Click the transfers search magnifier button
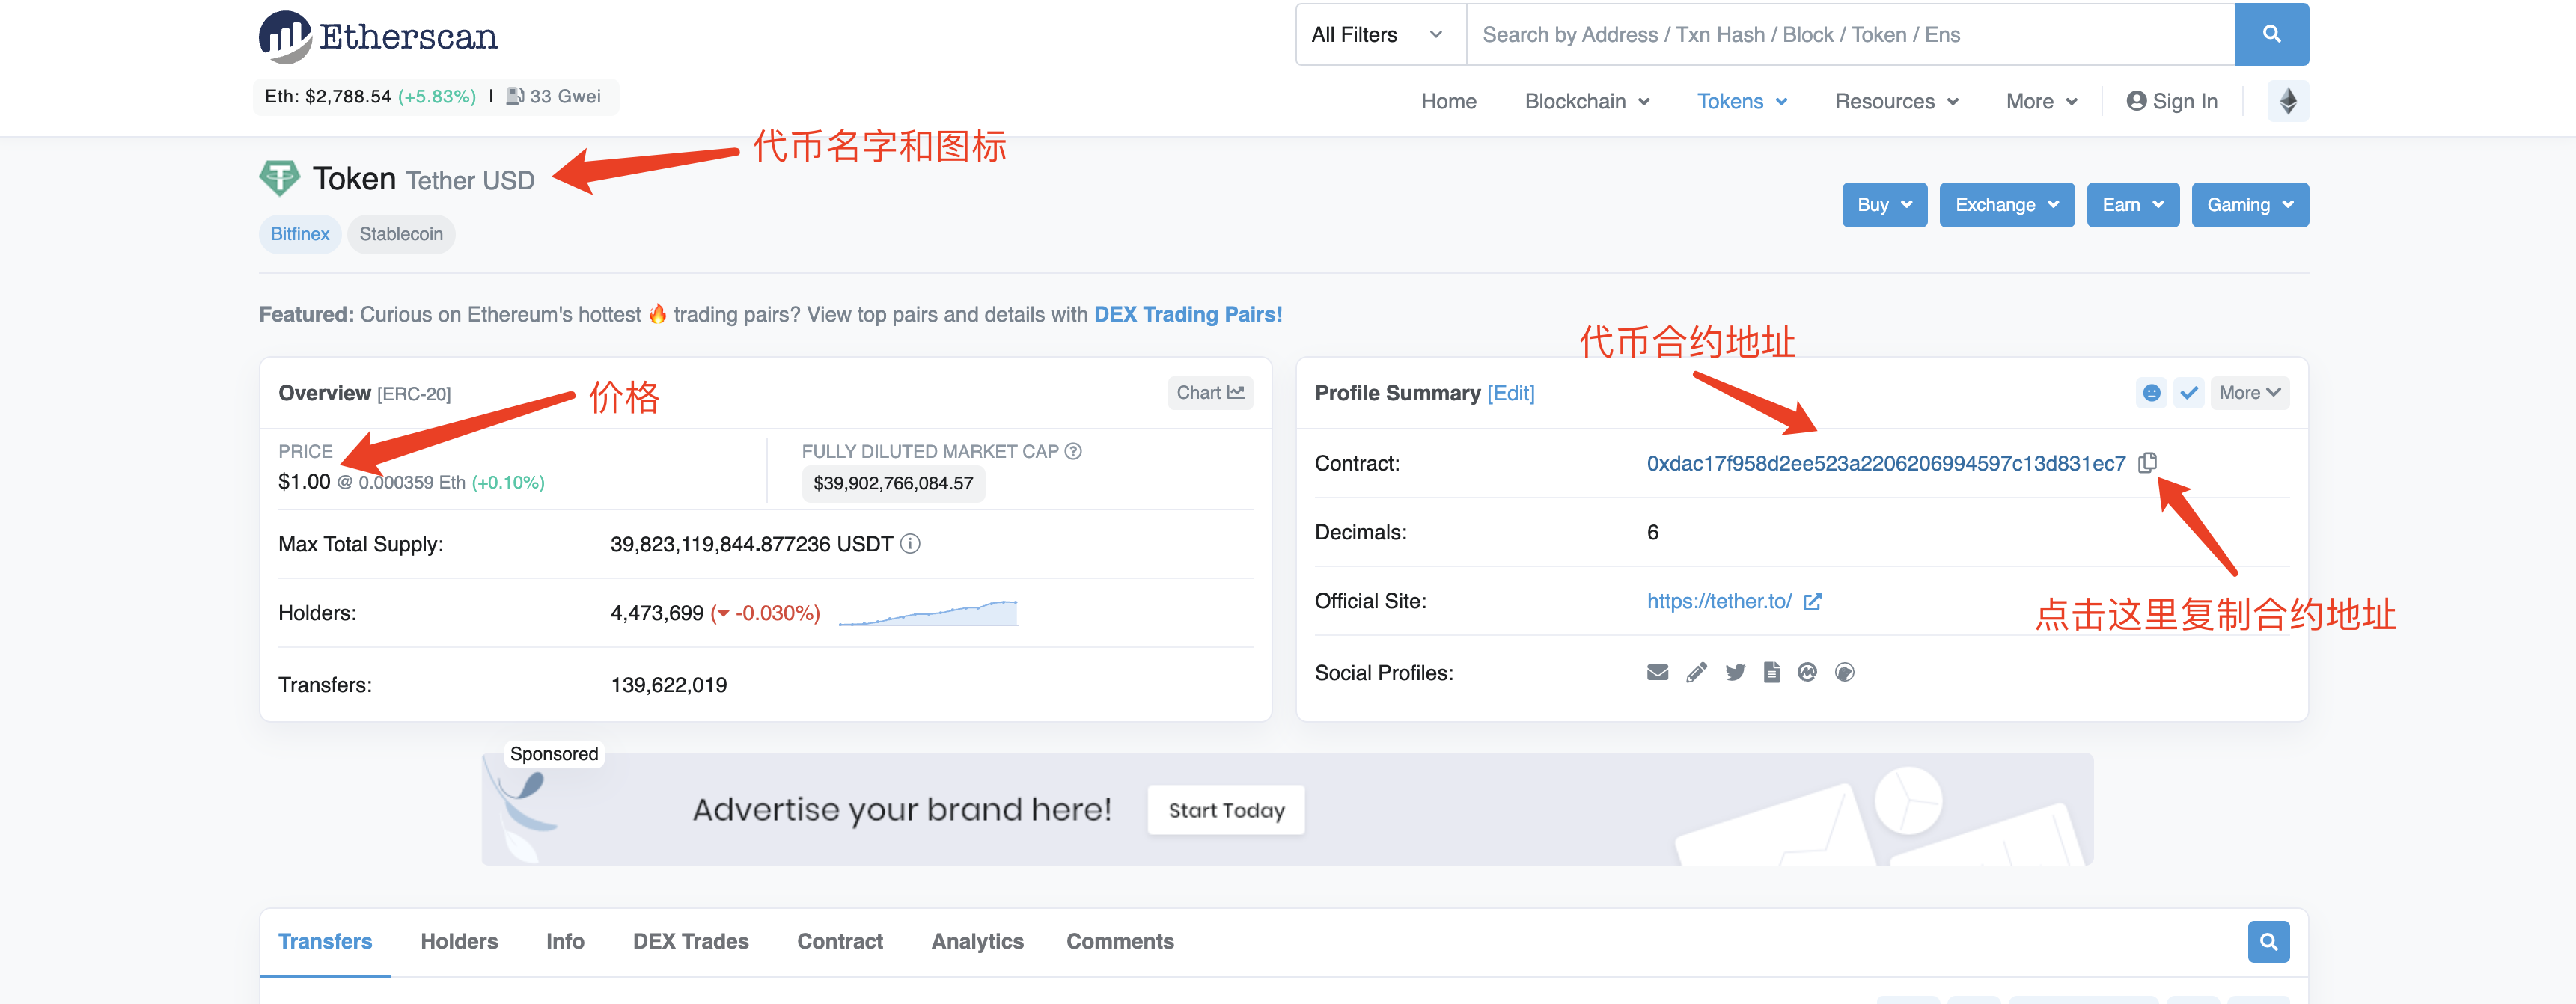The height and width of the screenshot is (1004, 2576). coord(2268,941)
